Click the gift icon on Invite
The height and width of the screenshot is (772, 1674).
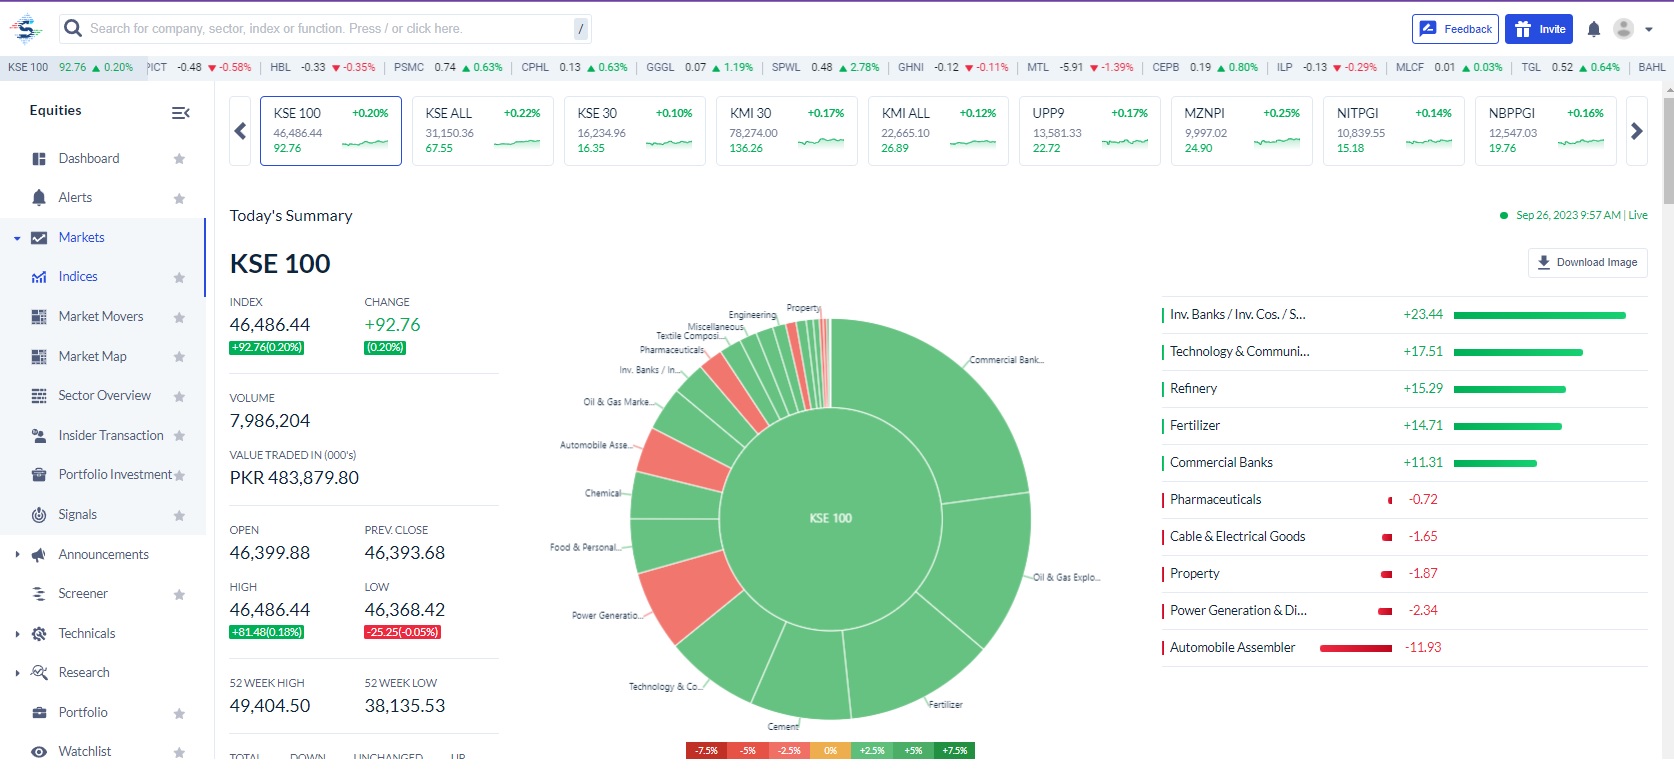point(1523,29)
